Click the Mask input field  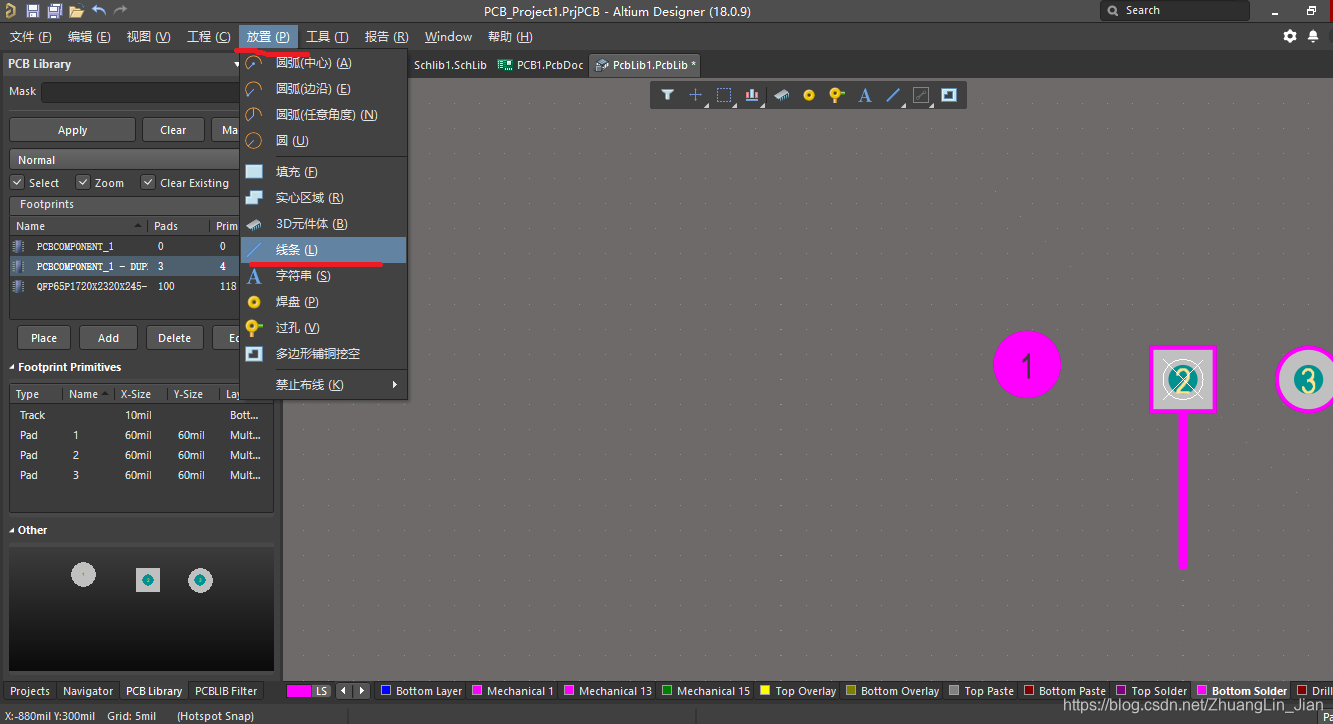coord(140,92)
